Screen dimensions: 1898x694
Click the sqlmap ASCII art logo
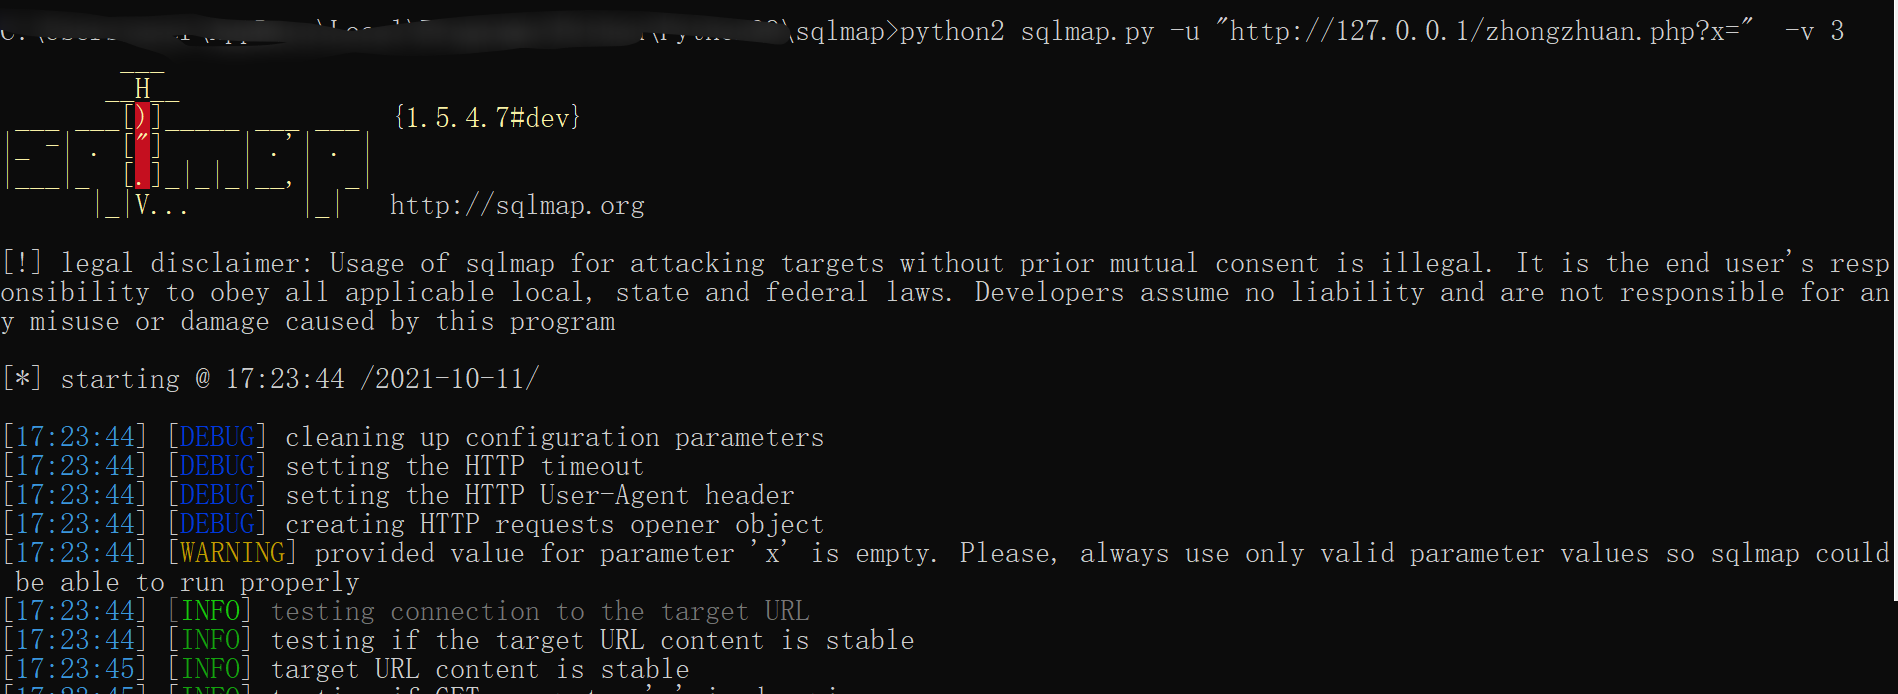pos(190,146)
